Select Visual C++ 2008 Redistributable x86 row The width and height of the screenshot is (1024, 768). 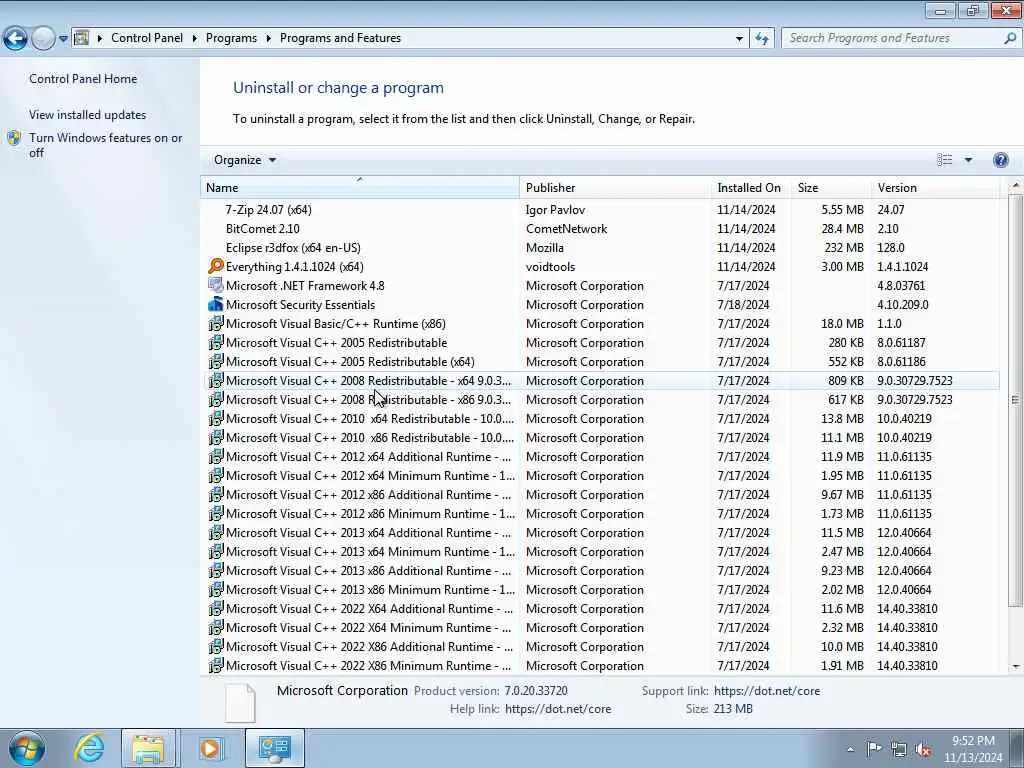600,400
